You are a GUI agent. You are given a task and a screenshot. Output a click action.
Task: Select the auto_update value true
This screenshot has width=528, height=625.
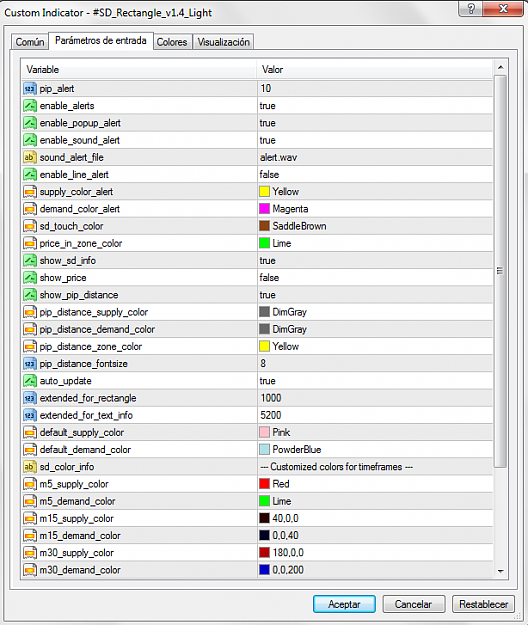267,381
